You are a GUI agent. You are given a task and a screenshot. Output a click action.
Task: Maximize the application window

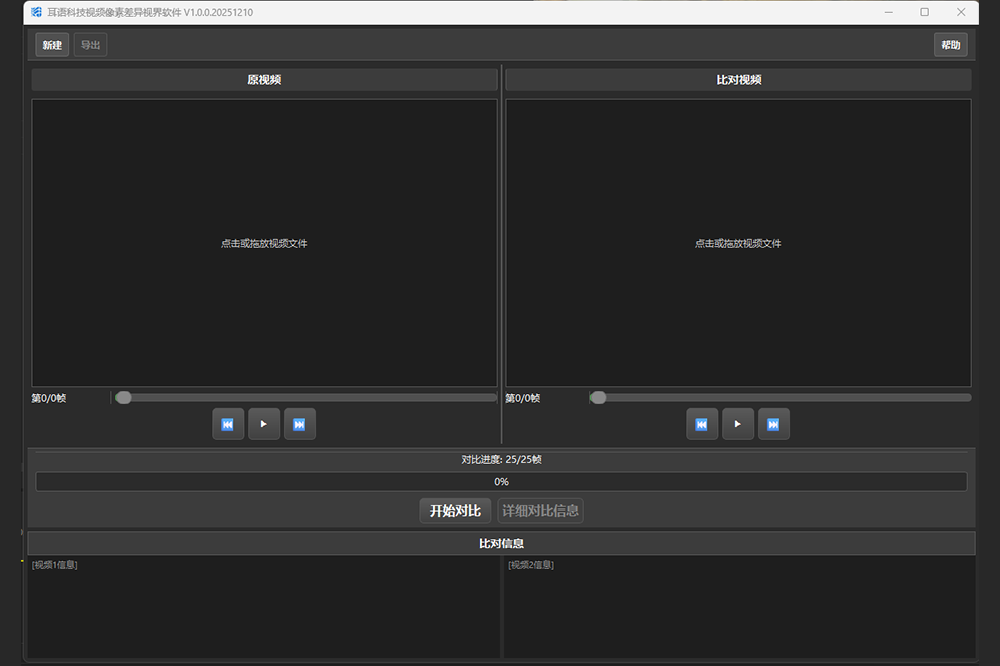click(x=924, y=12)
